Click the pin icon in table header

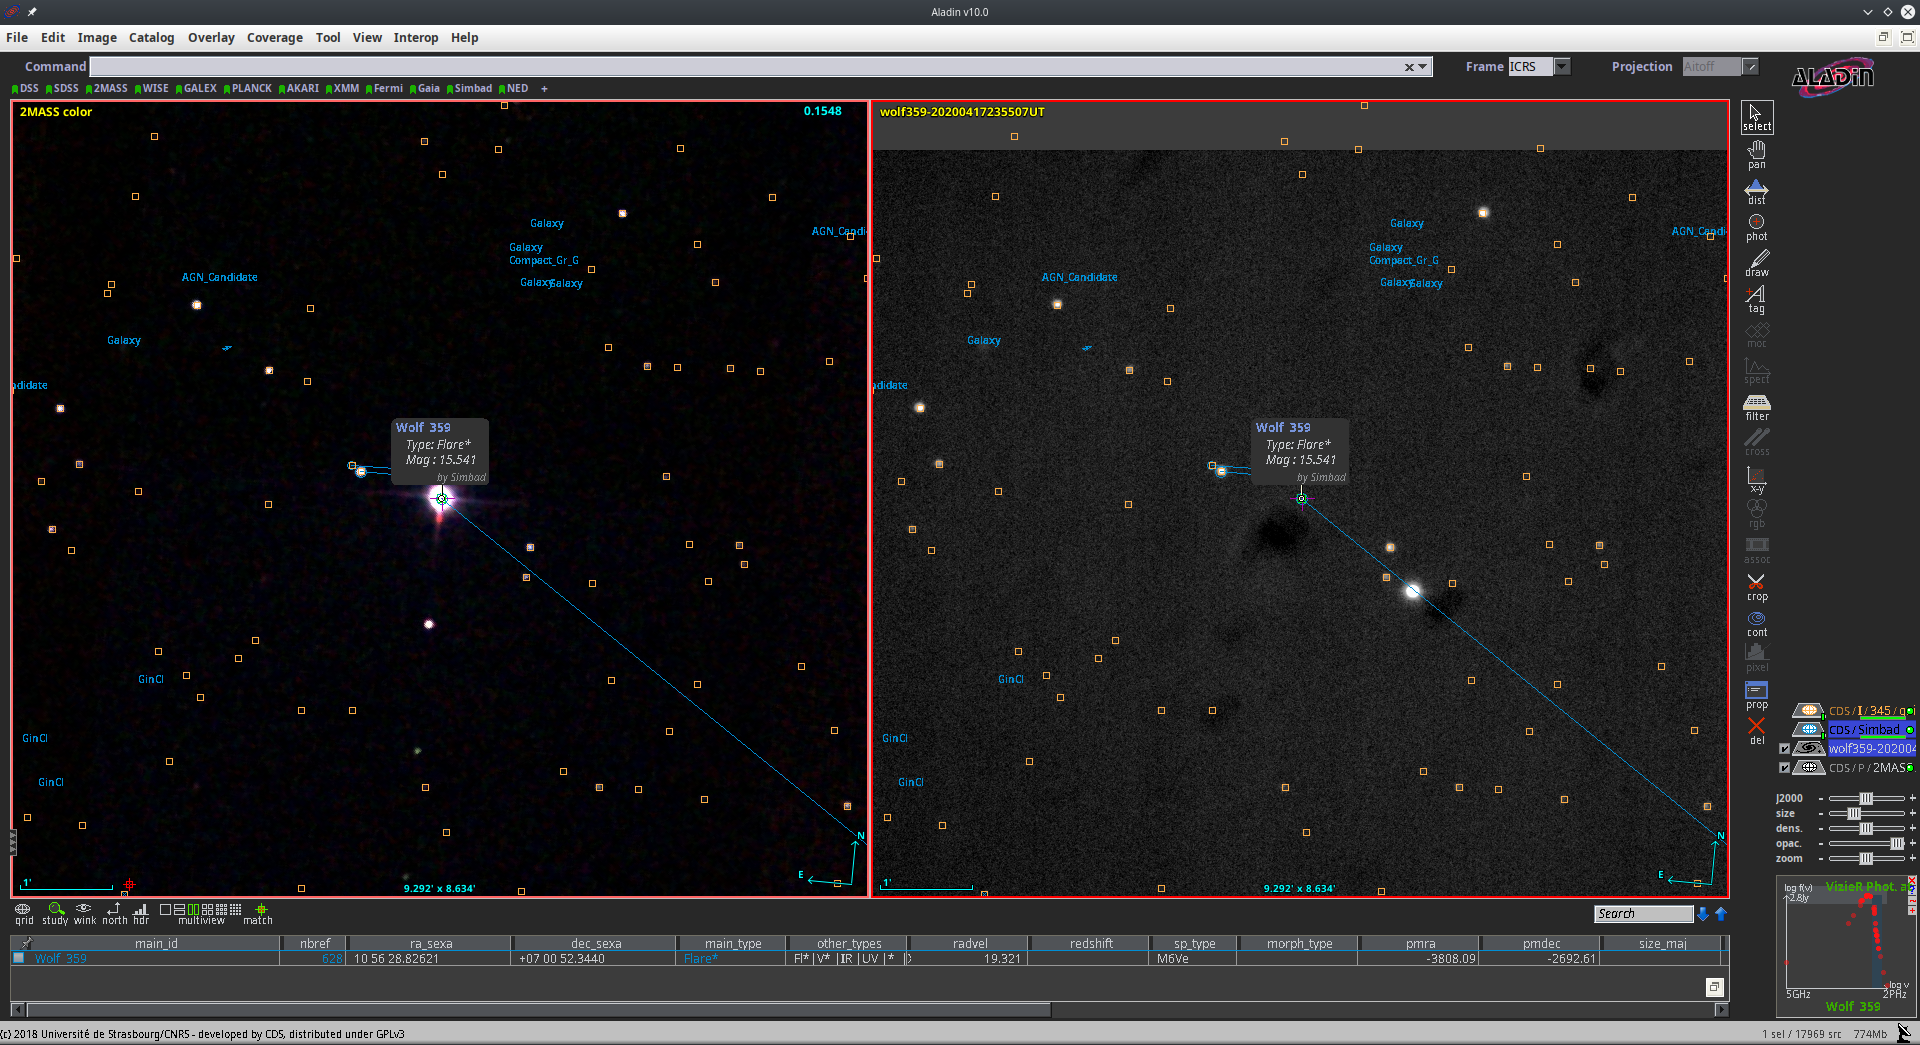click(26, 943)
